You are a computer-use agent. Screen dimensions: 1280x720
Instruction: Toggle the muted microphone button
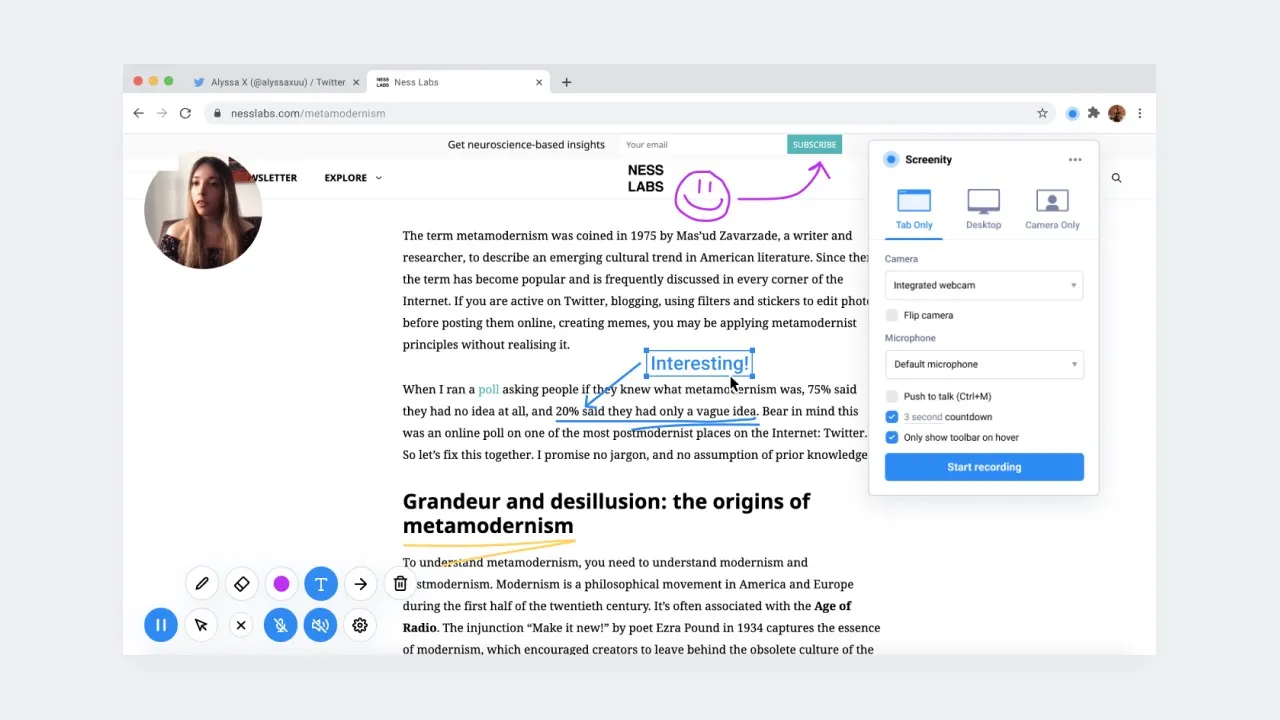(x=281, y=625)
